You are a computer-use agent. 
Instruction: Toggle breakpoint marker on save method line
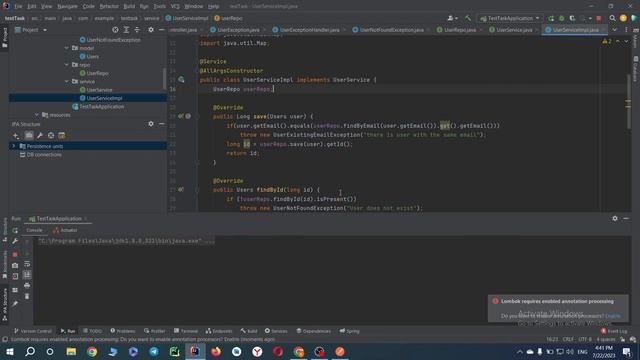pos(188,116)
